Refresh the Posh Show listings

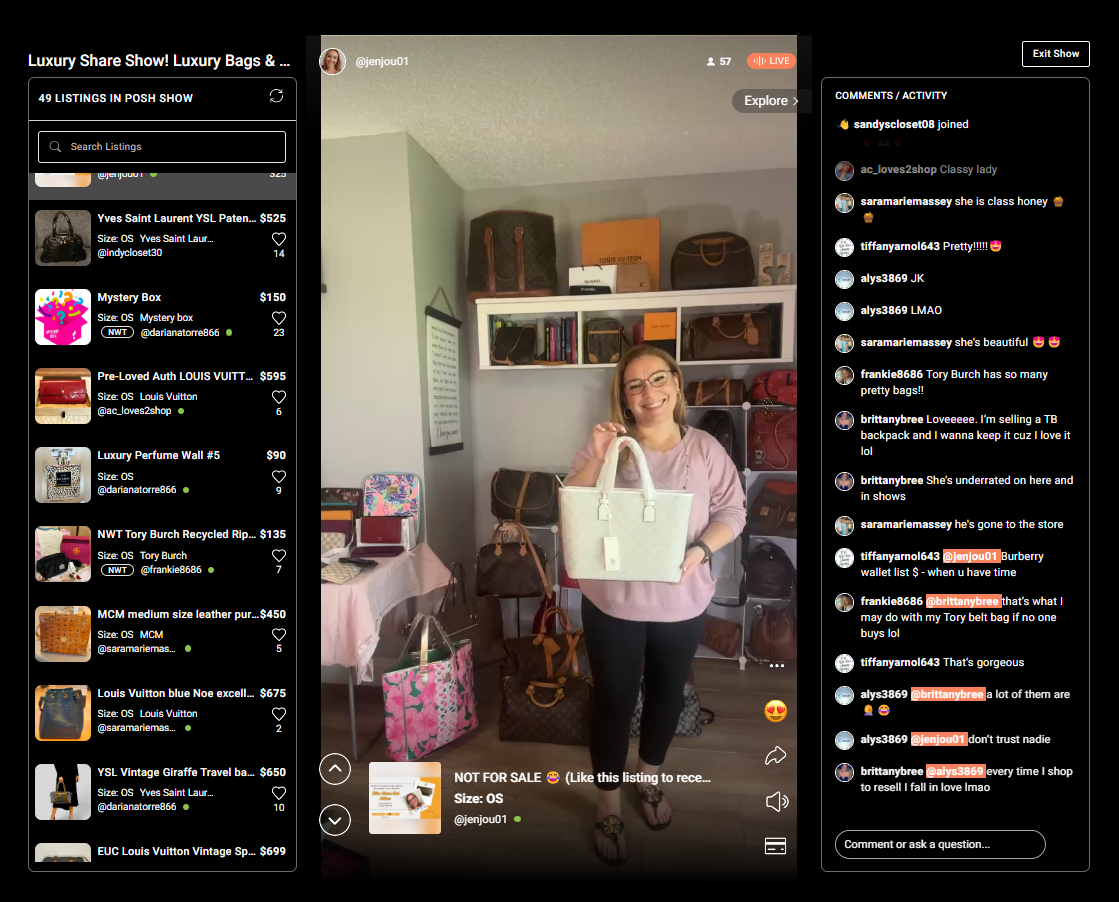point(277,96)
